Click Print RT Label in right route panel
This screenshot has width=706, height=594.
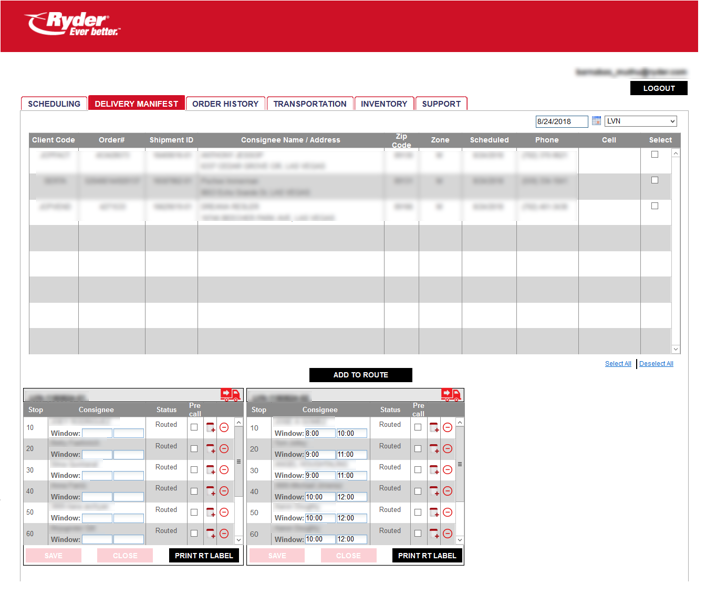click(427, 555)
